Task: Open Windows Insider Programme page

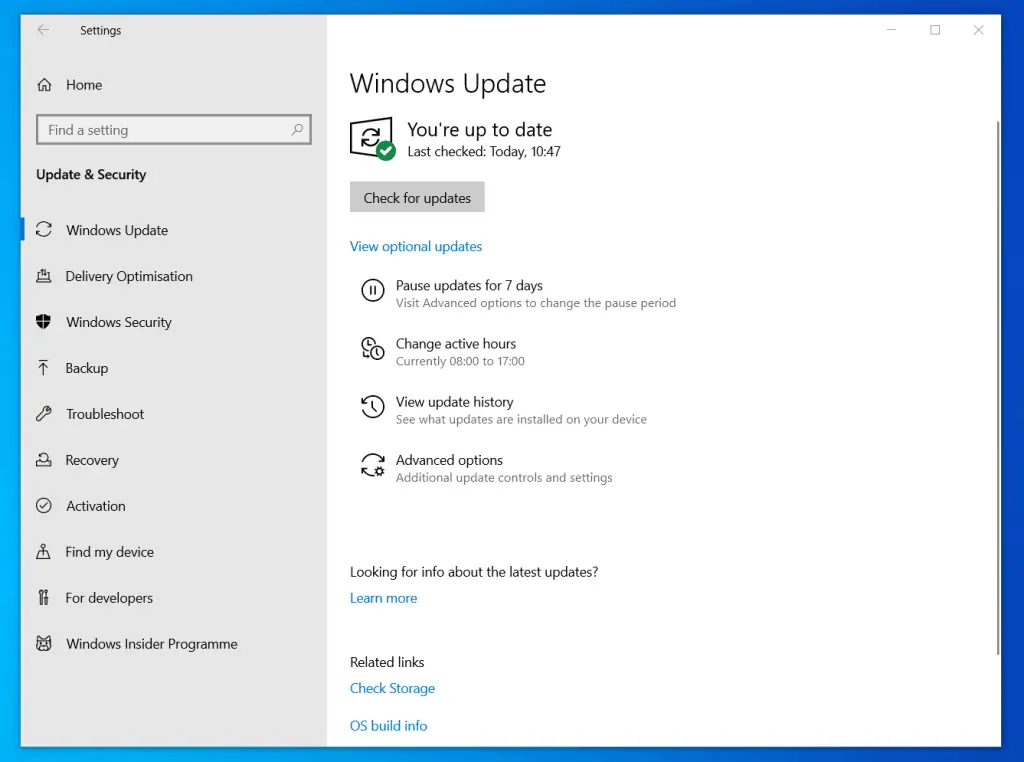Action: click(x=152, y=644)
